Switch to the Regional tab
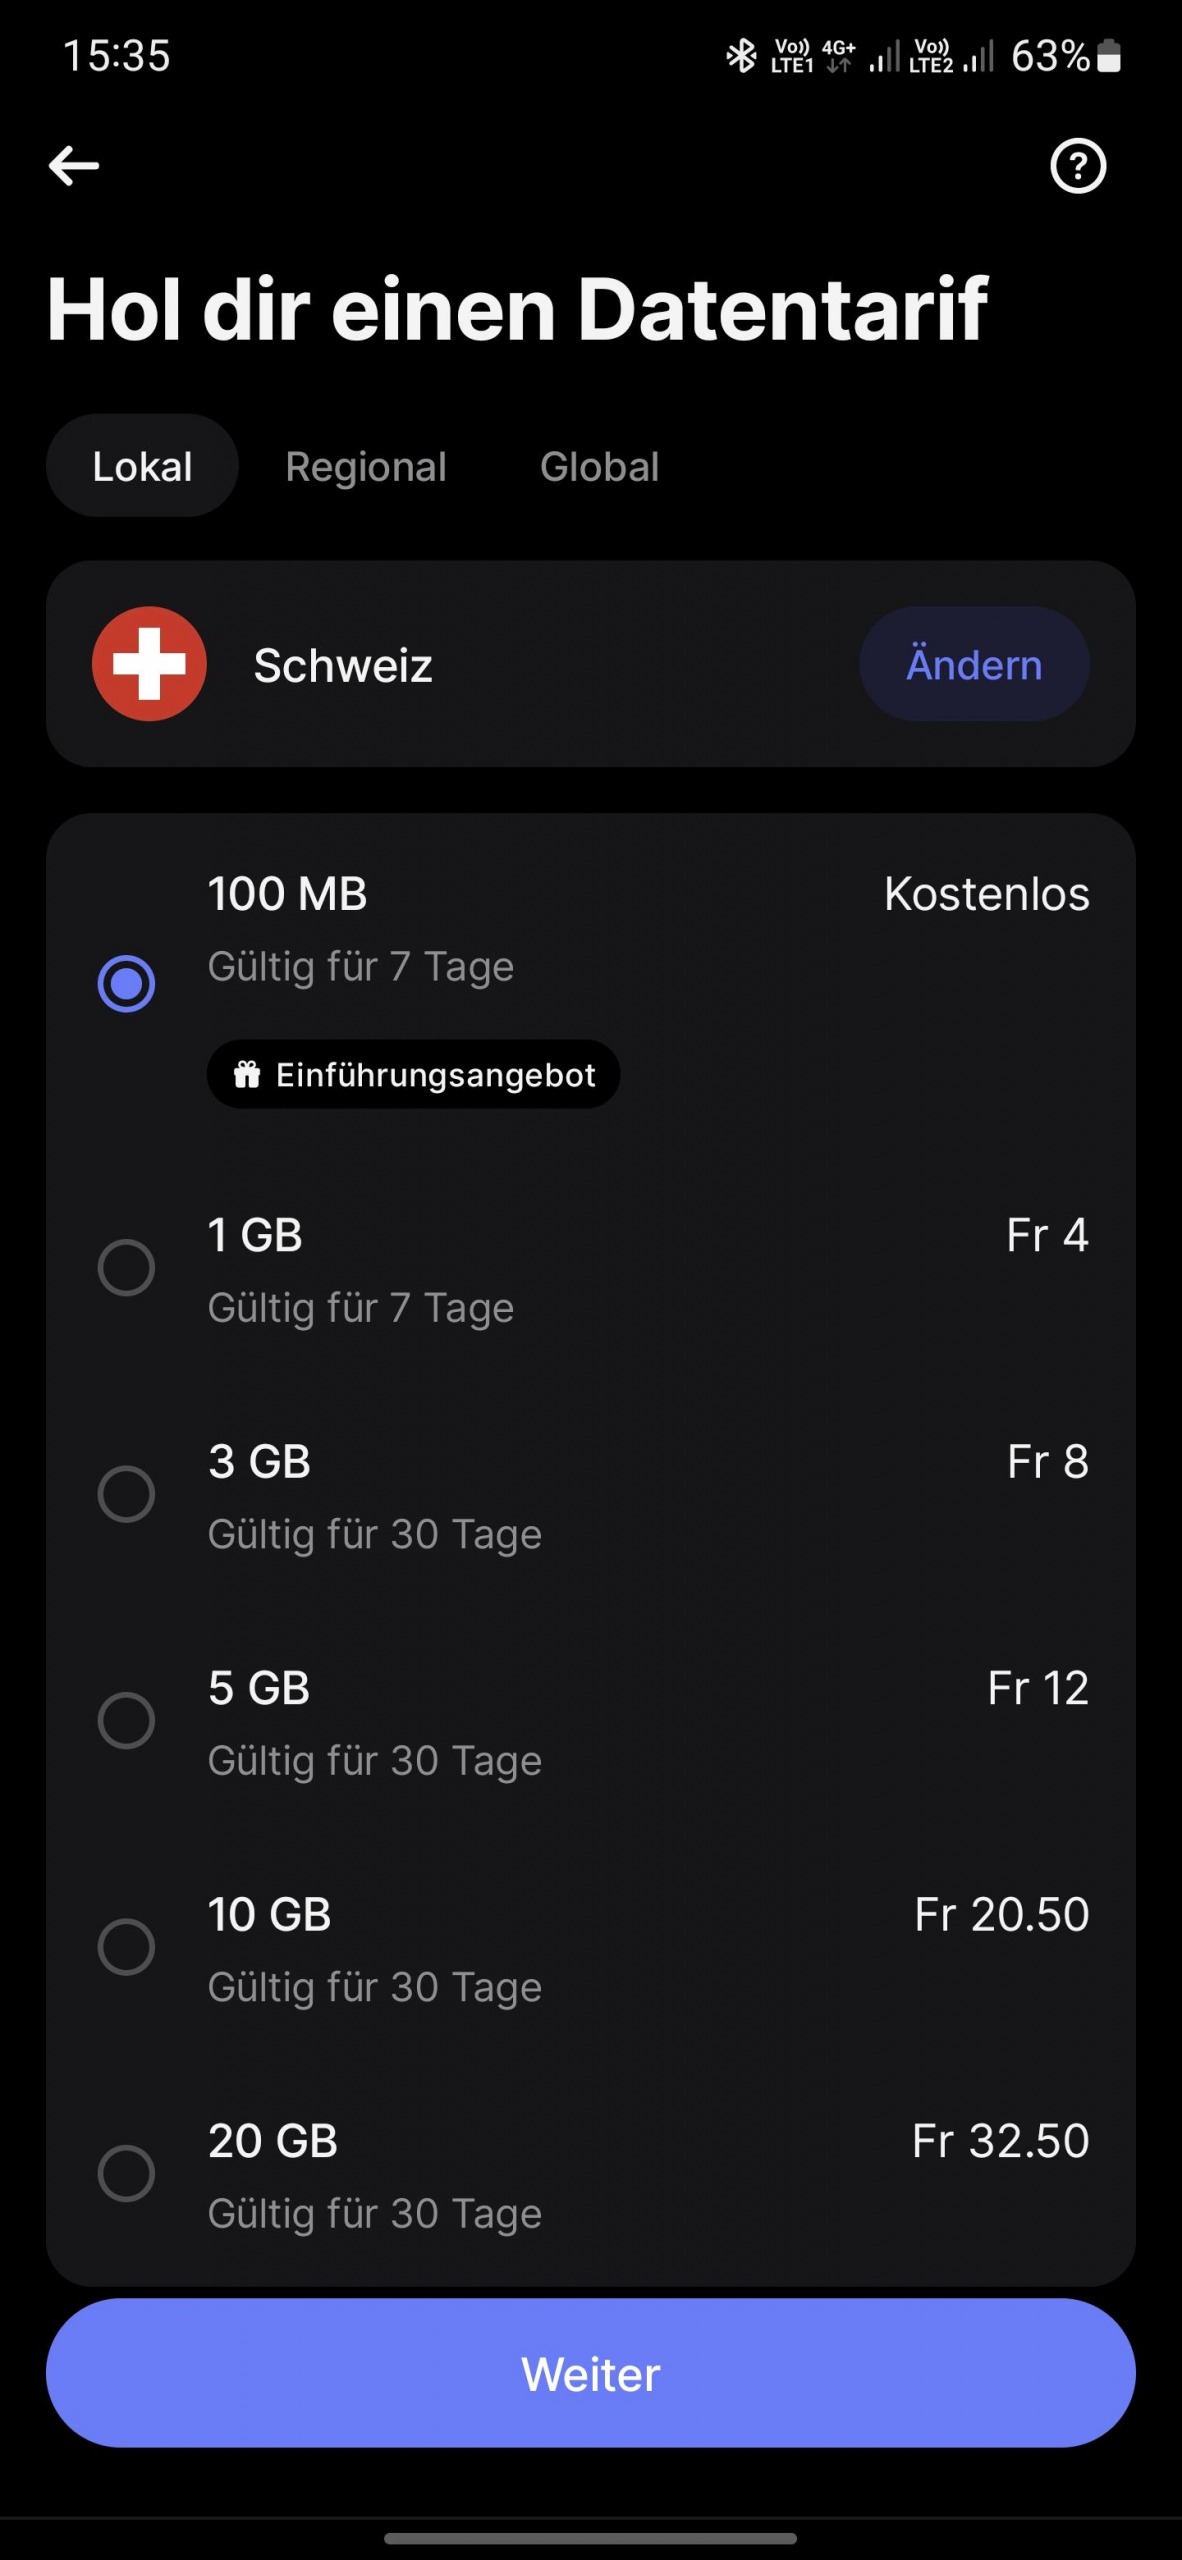The height and width of the screenshot is (2560, 1182). tap(366, 466)
